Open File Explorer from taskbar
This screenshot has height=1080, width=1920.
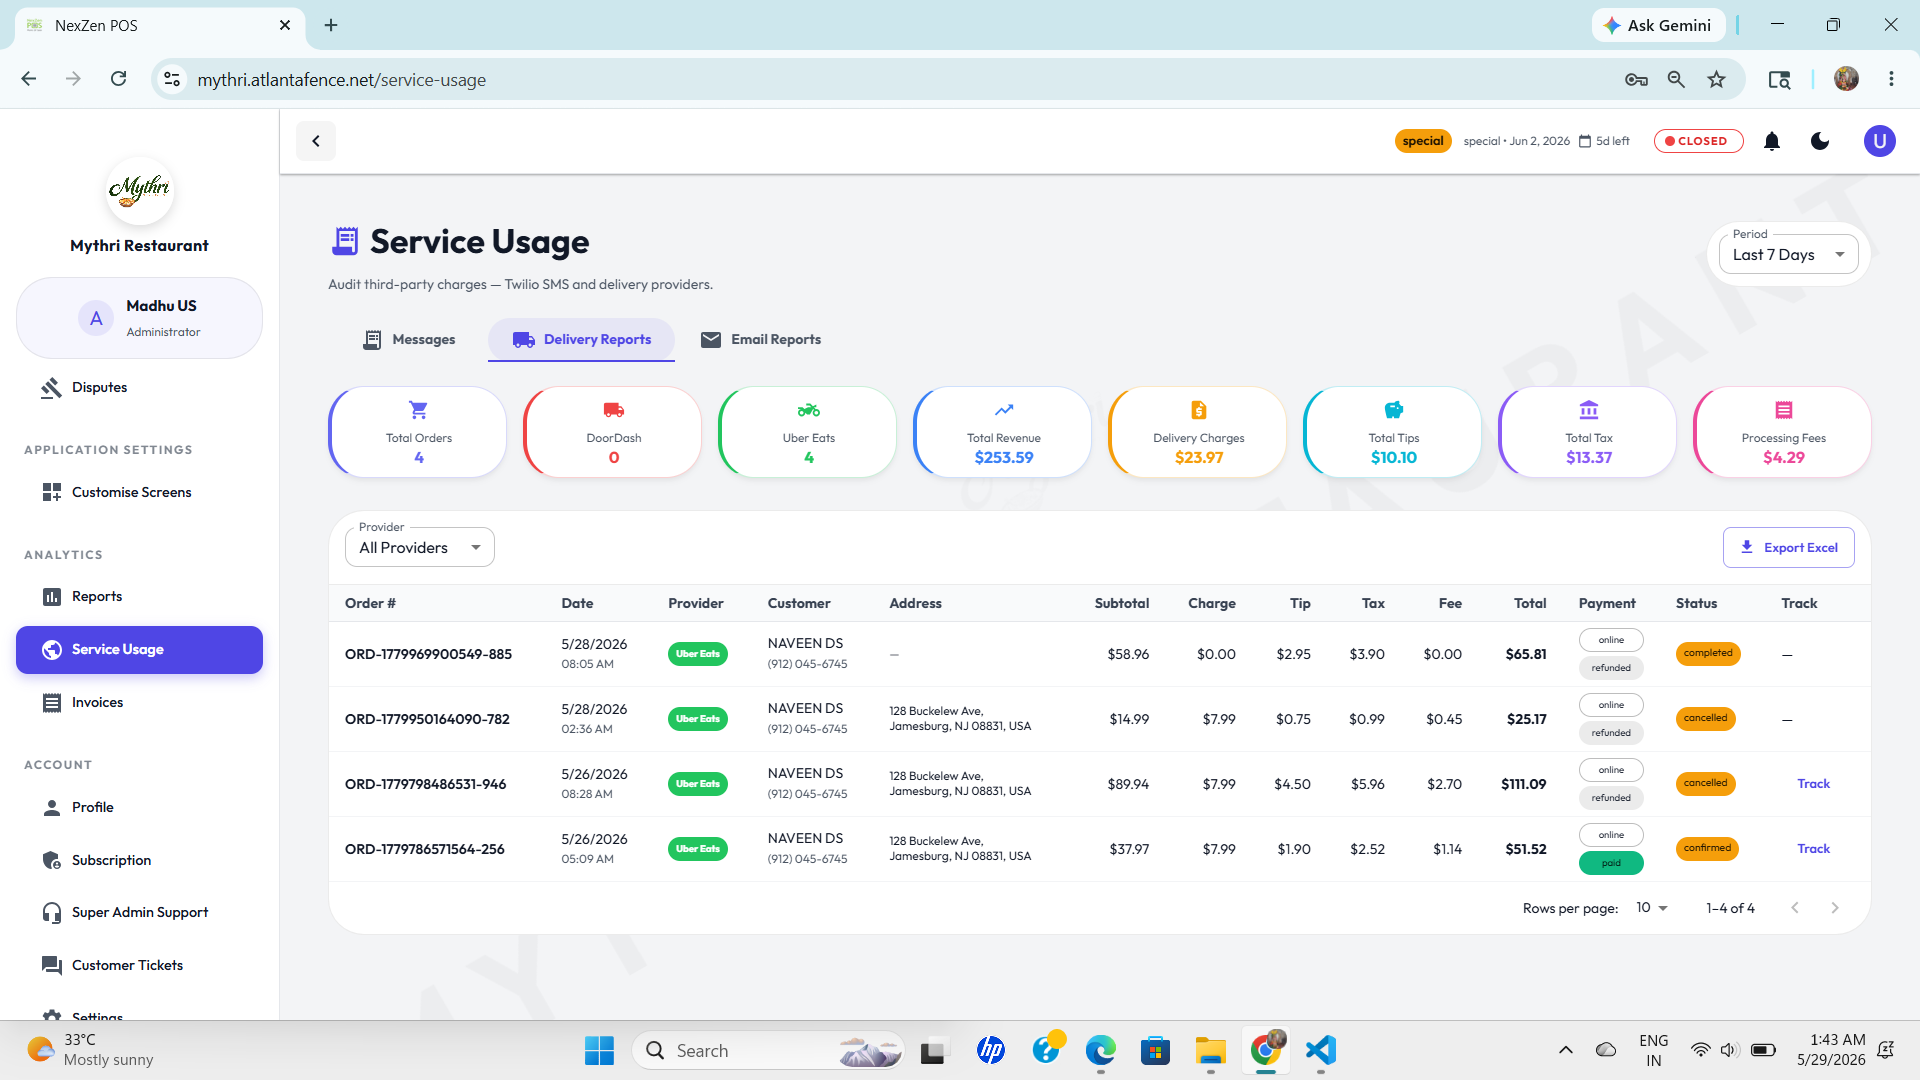click(x=1210, y=1050)
